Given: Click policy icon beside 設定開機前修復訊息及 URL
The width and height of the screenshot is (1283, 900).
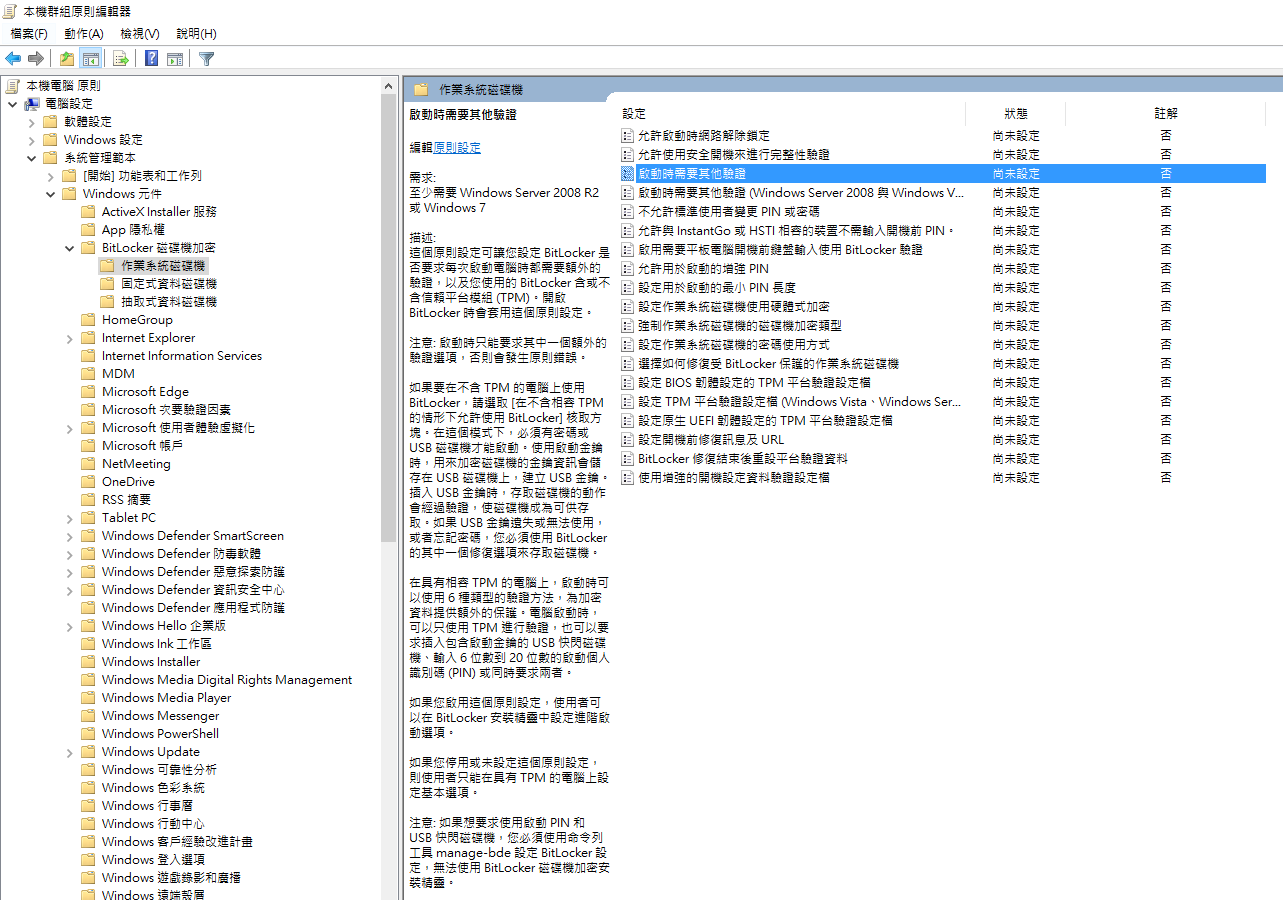Looking at the screenshot, I should pyautogui.click(x=628, y=439).
